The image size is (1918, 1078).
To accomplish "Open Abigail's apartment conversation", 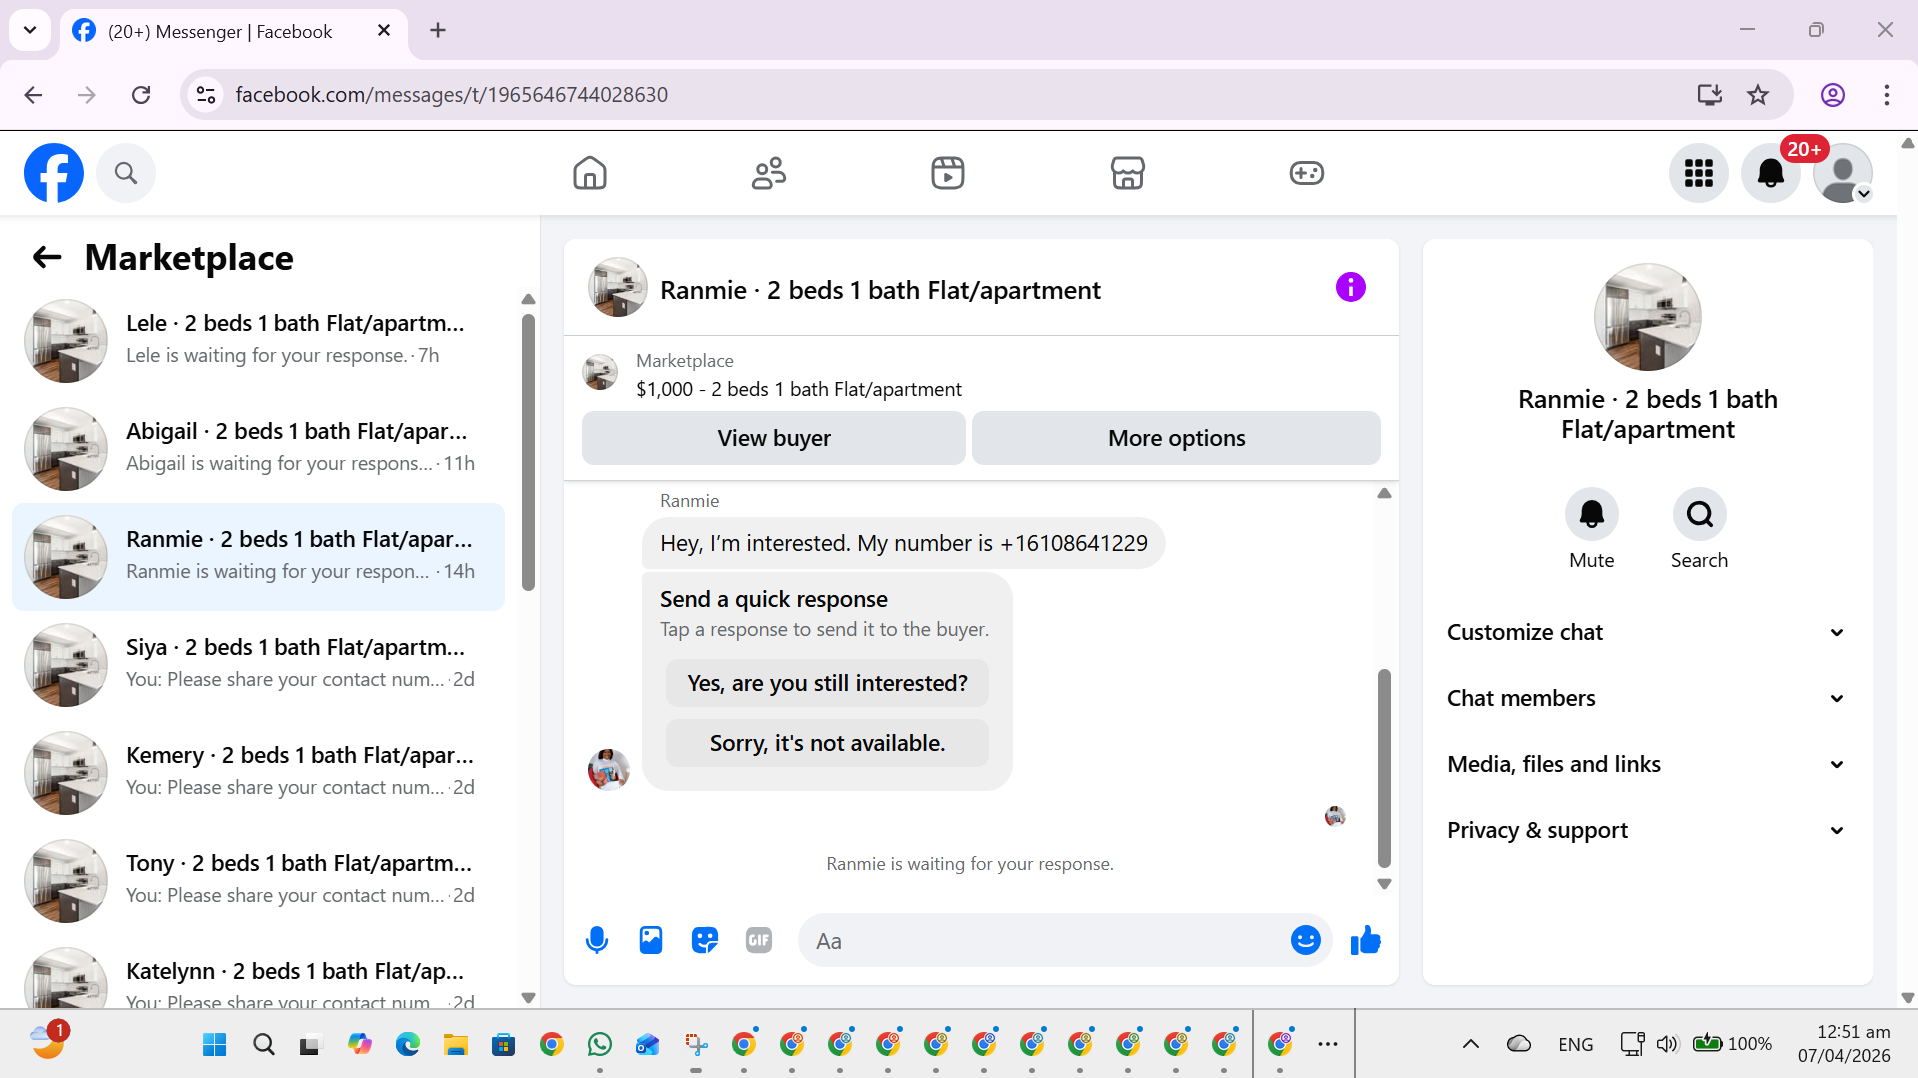I will (x=258, y=449).
